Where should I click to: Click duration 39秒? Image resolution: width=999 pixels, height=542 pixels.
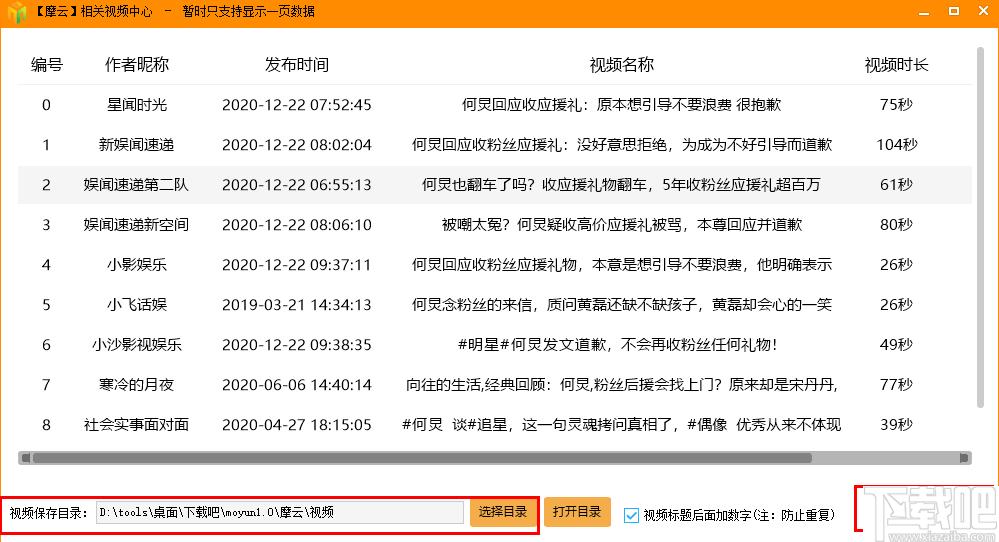pos(896,425)
